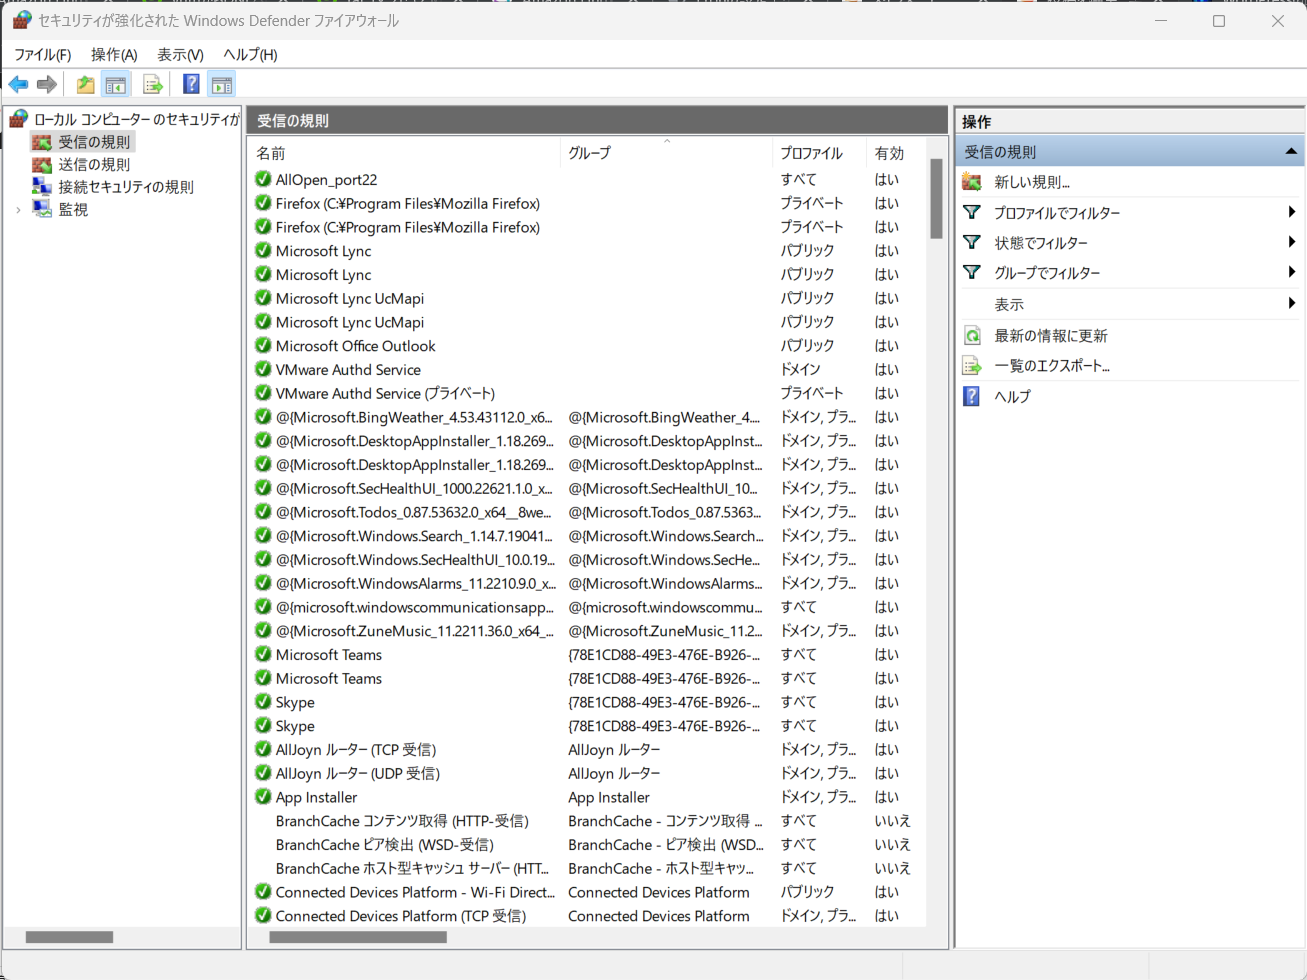1307x980 pixels.
Task: Expand the 監視 tree node
Action: tap(18, 210)
